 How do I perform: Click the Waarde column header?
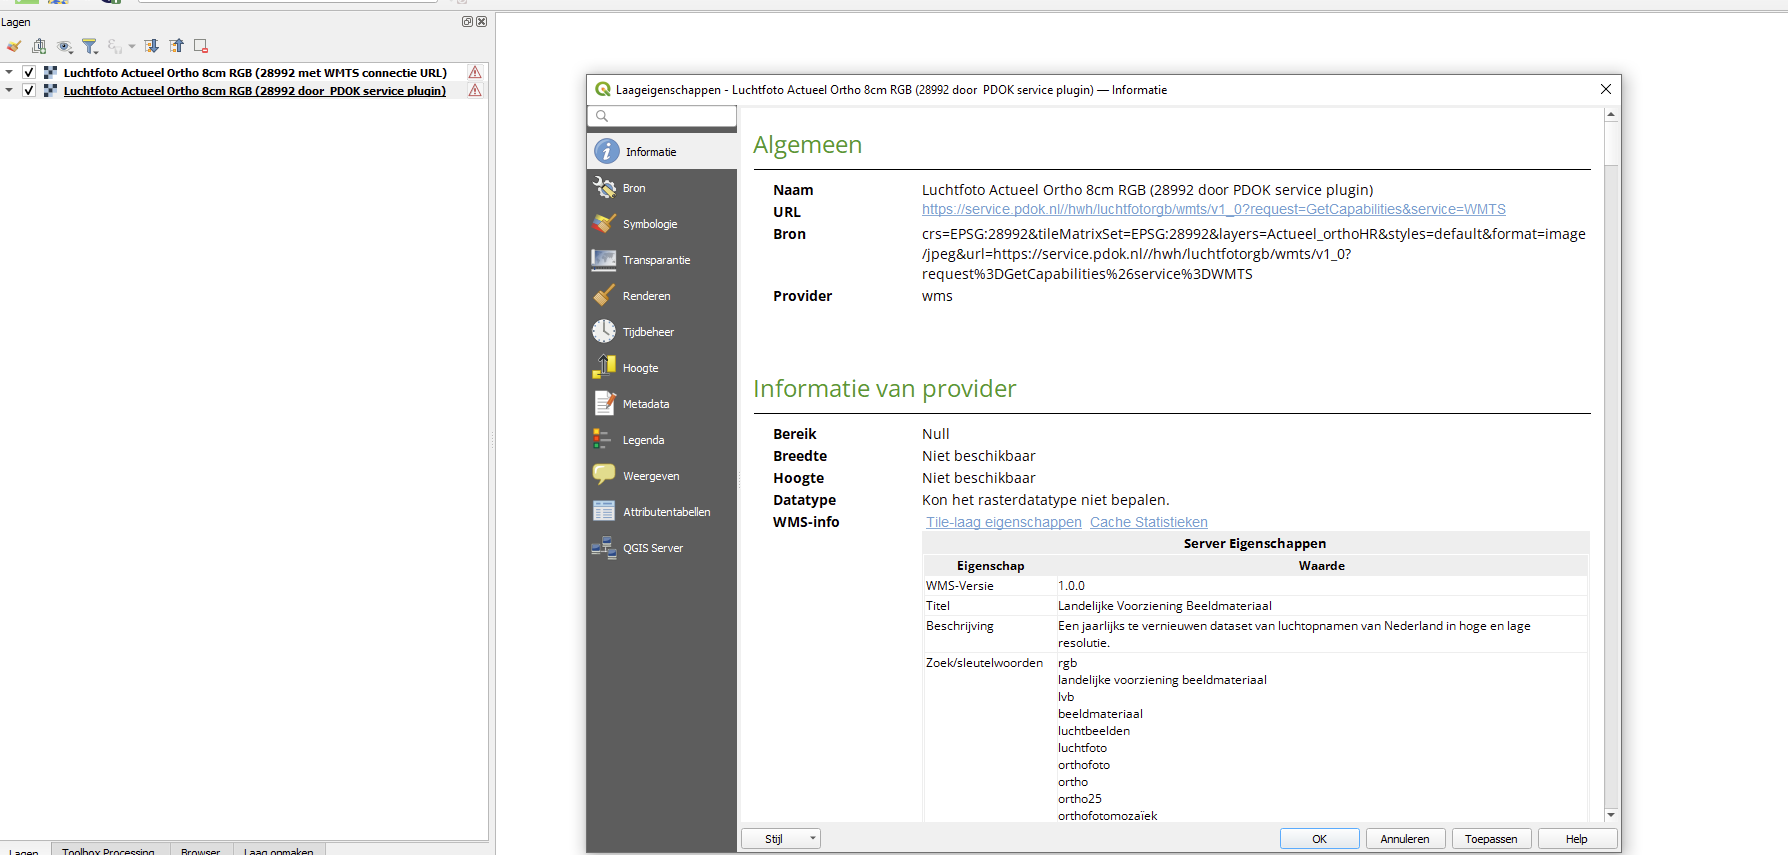[x=1322, y=566]
